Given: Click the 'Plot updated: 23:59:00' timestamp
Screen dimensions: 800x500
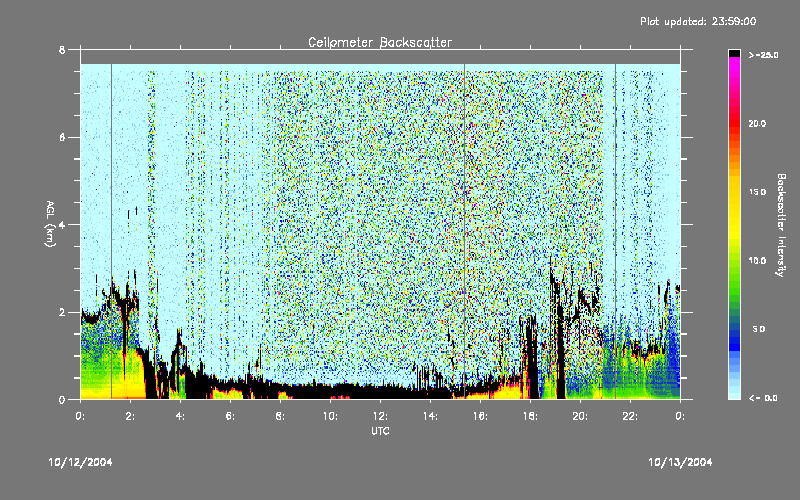Looking at the screenshot, I should [x=698, y=21].
